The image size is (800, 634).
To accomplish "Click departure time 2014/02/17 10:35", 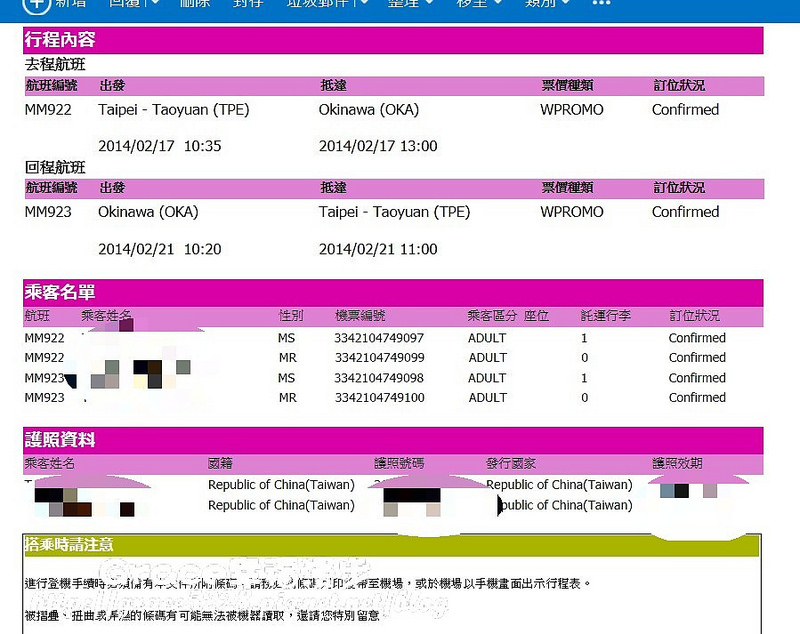I will point(160,146).
